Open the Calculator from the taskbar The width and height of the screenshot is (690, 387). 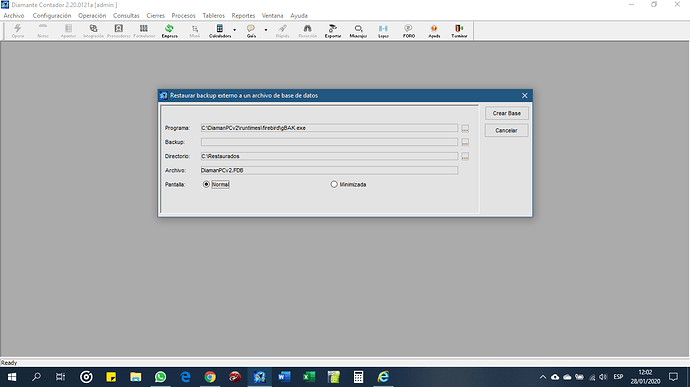[358, 377]
